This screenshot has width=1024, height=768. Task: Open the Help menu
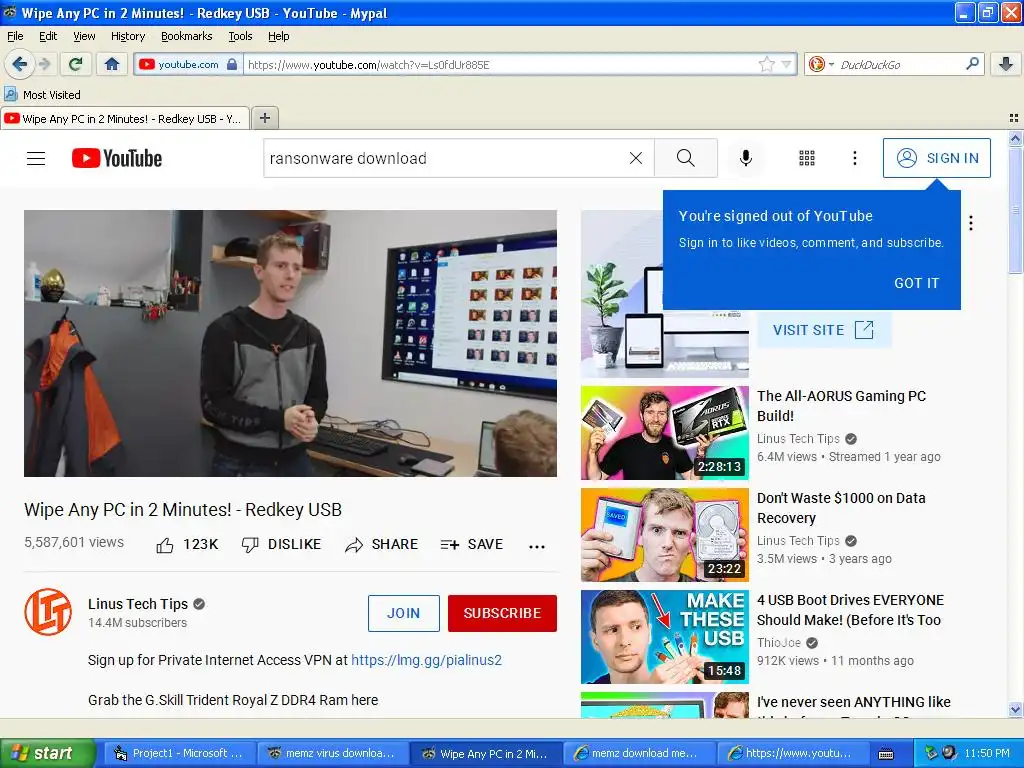pyautogui.click(x=278, y=36)
